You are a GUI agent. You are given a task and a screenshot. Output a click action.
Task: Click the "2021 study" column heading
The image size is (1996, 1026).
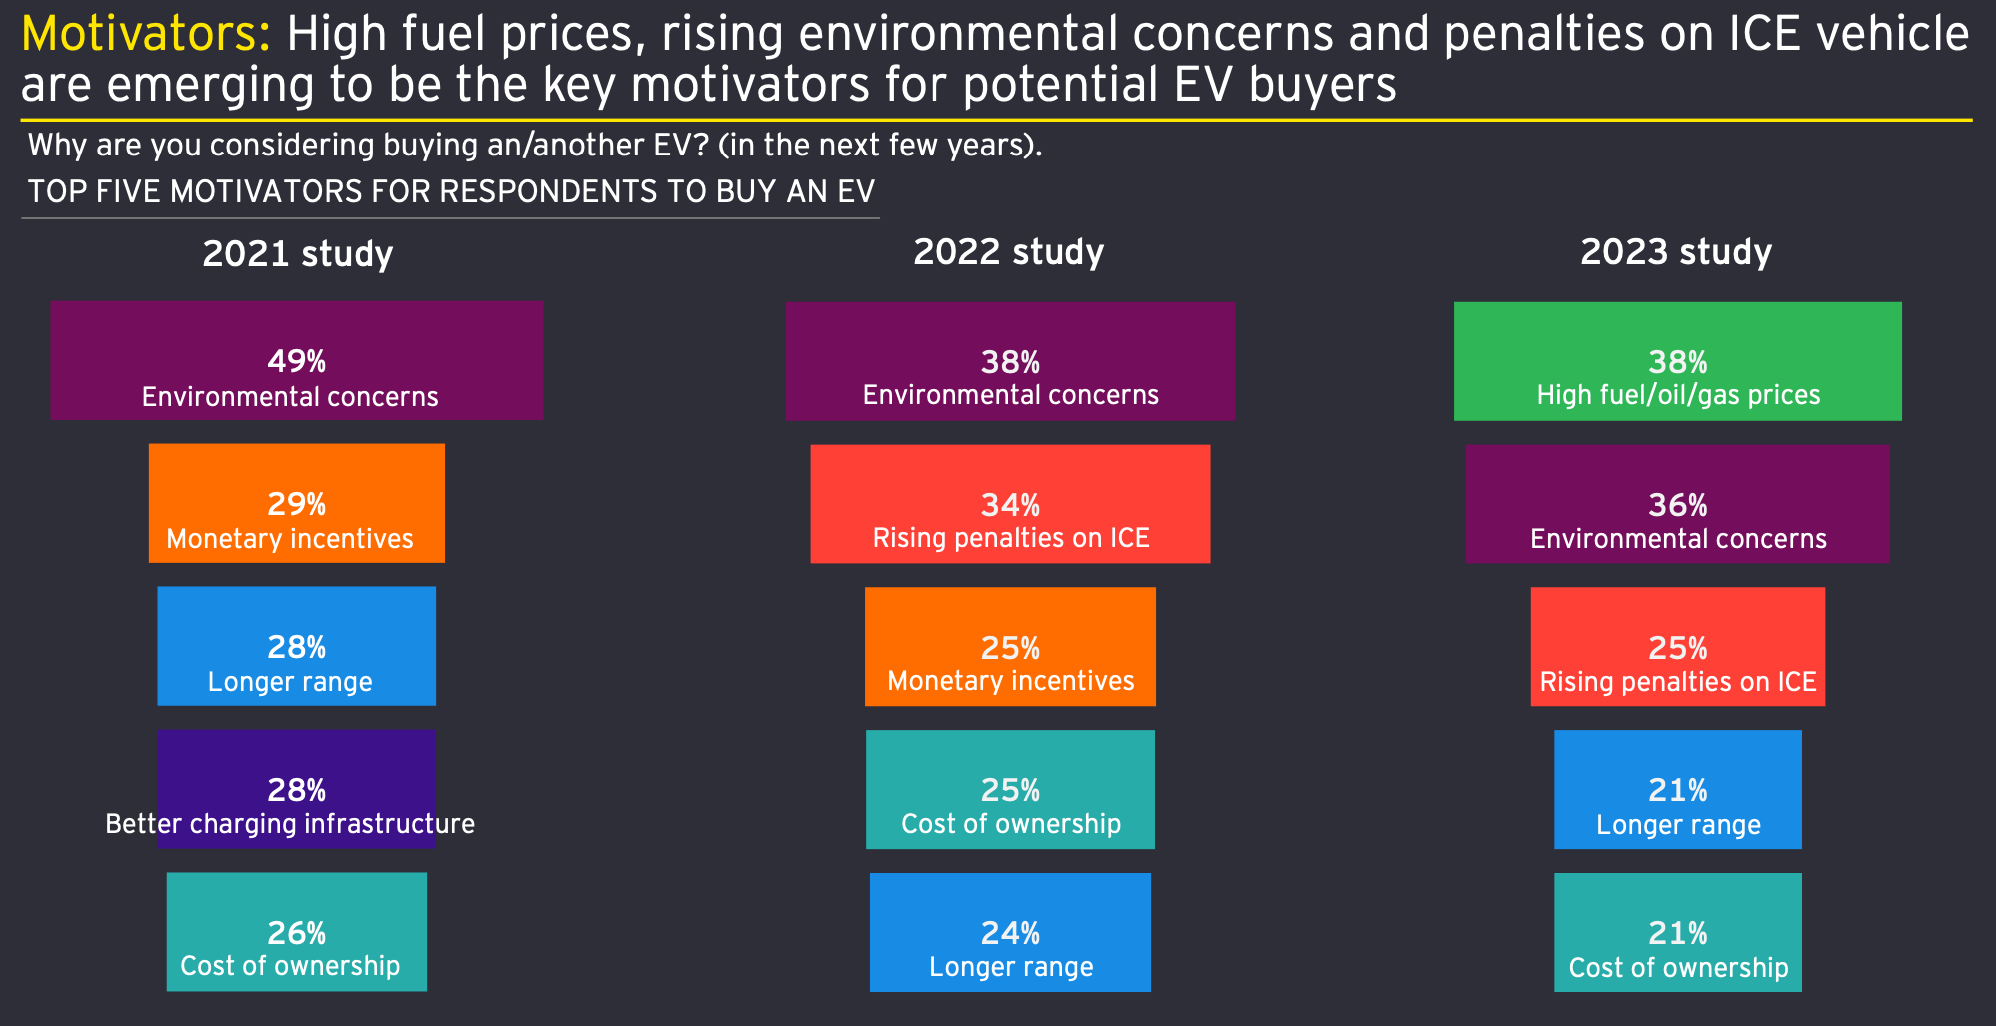click(297, 254)
